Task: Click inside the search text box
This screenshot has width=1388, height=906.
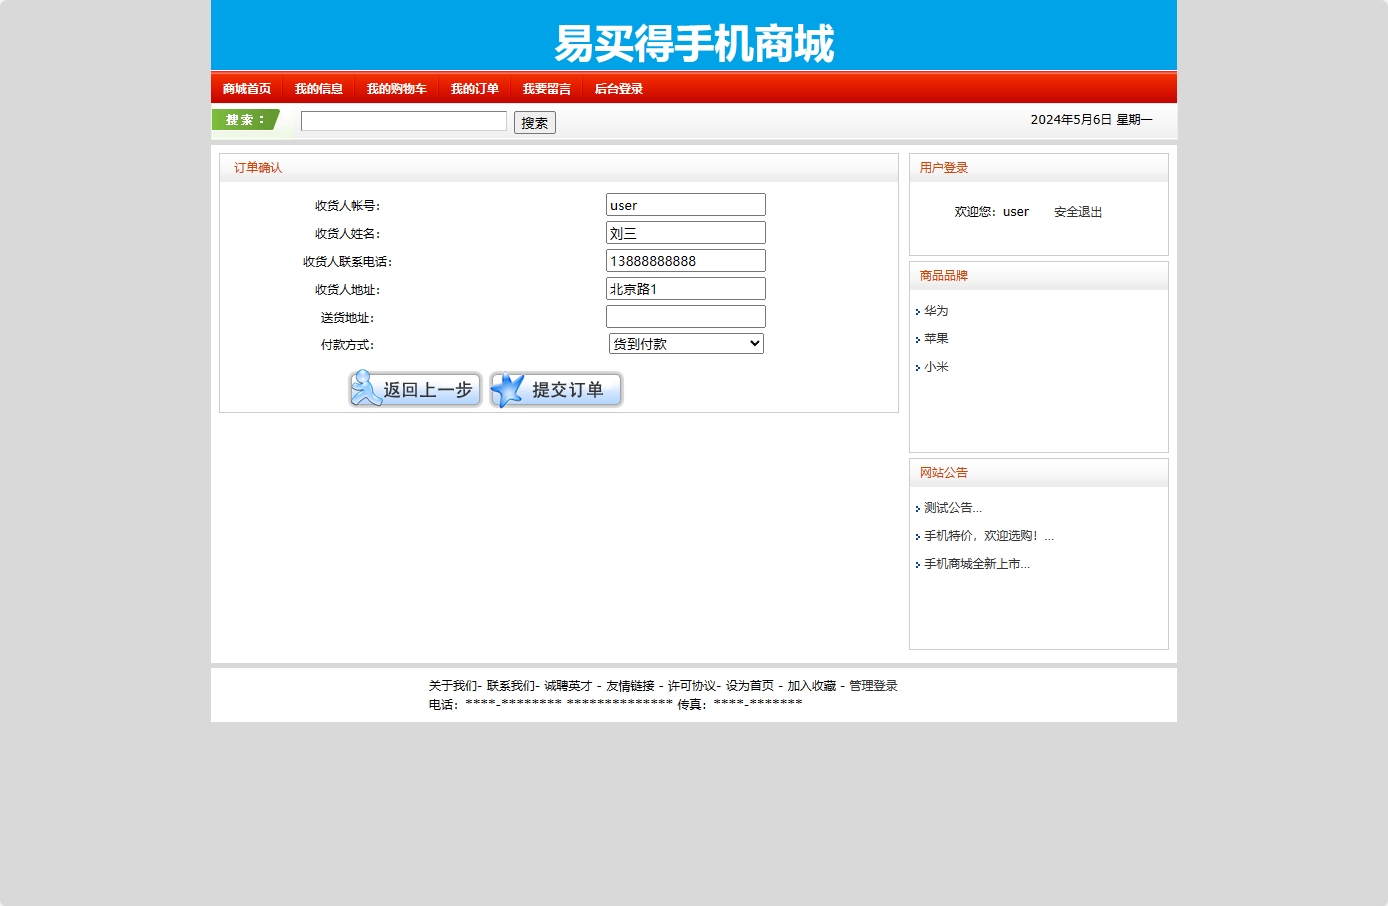Action: 403,120
